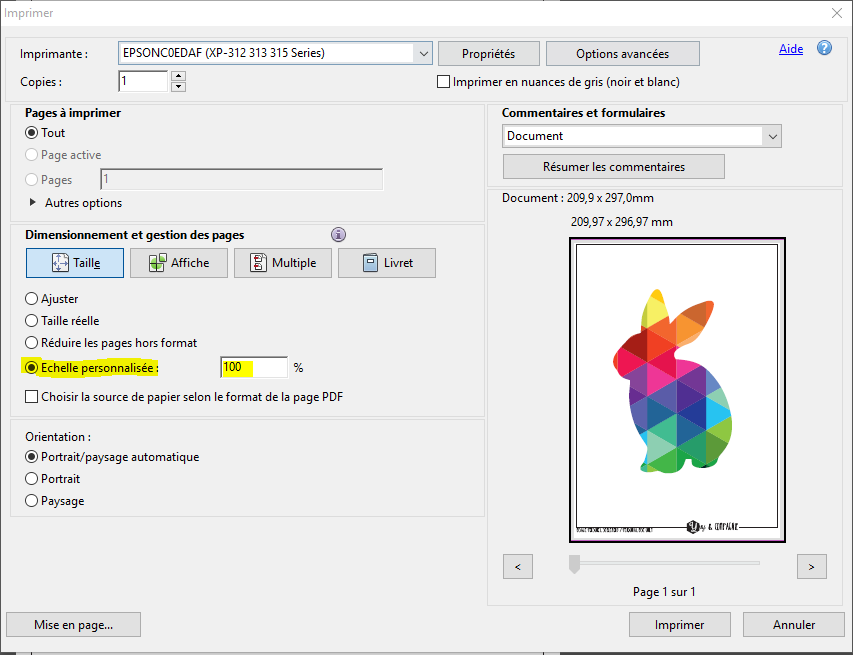Click the purple info icon beside Dimensionnement

point(338,234)
